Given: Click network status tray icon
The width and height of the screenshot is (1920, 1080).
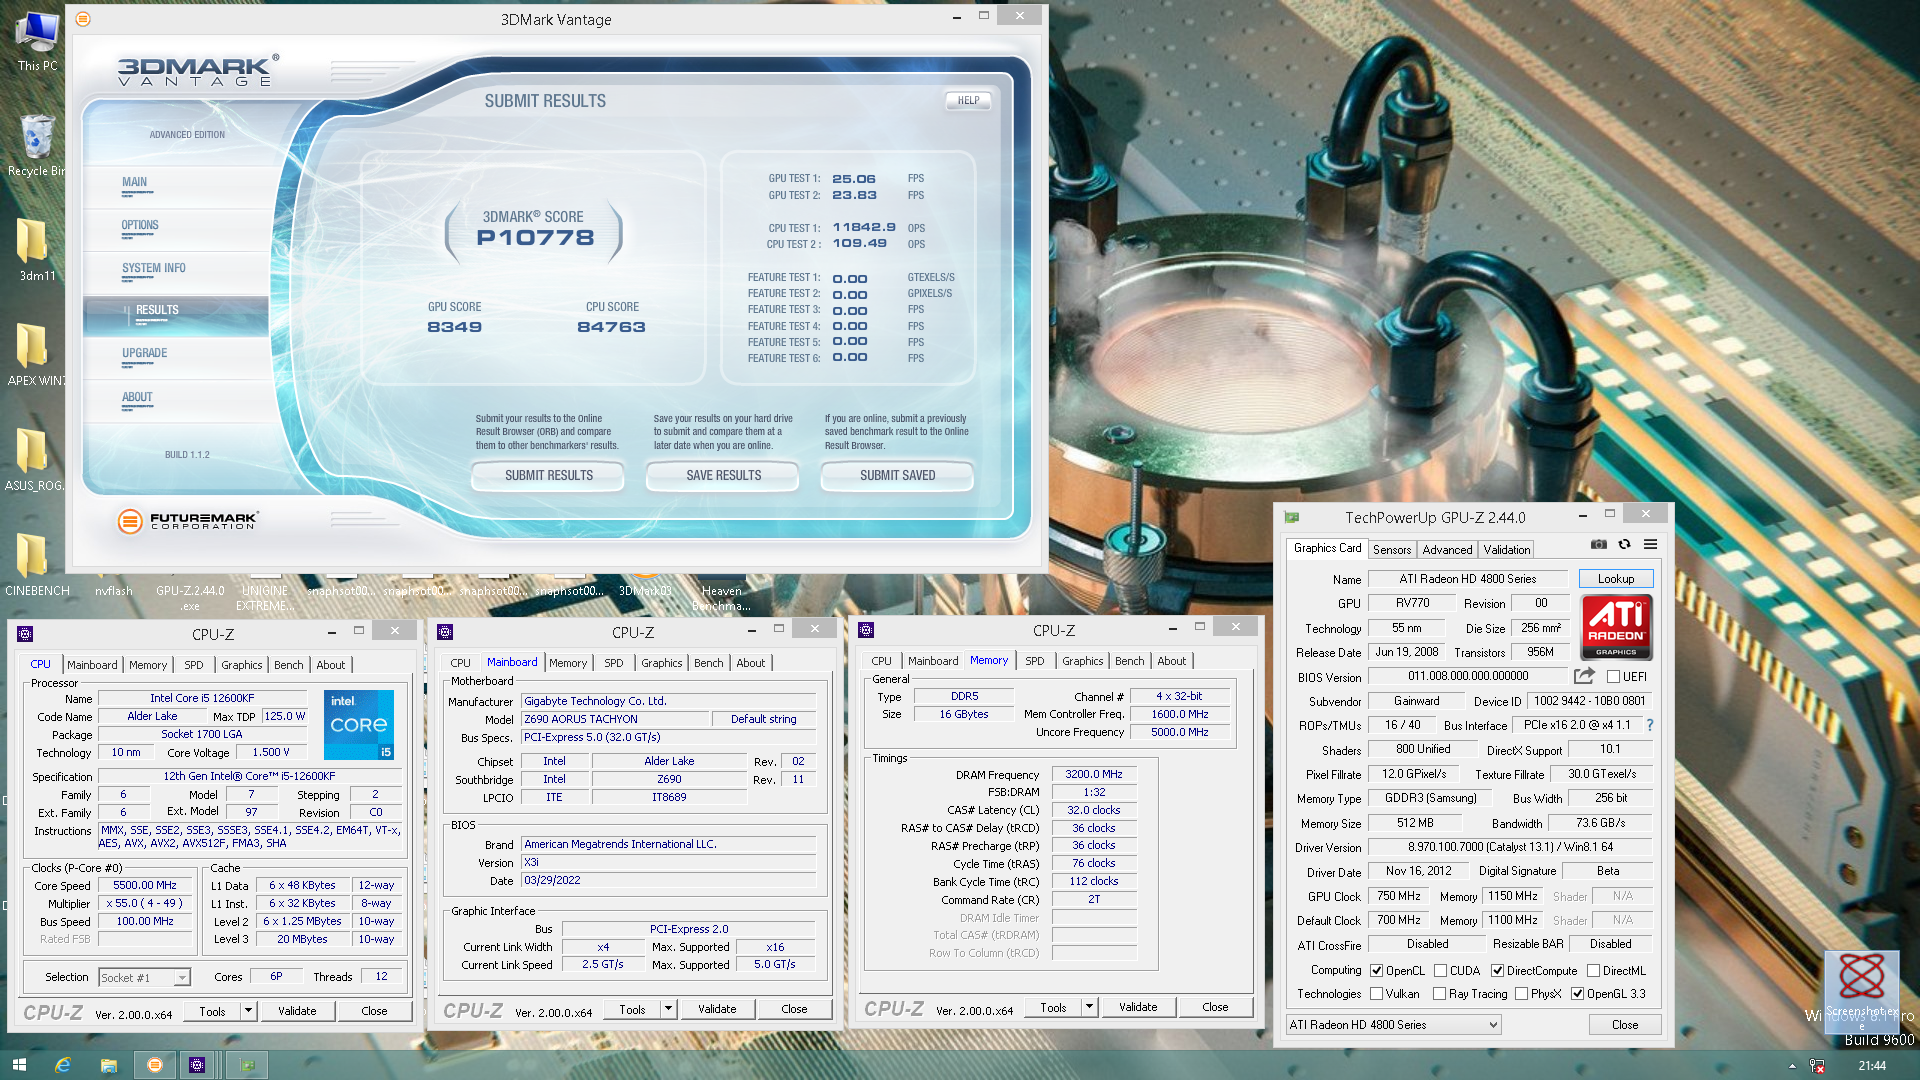Looking at the screenshot, I should tap(1817, 1066).
